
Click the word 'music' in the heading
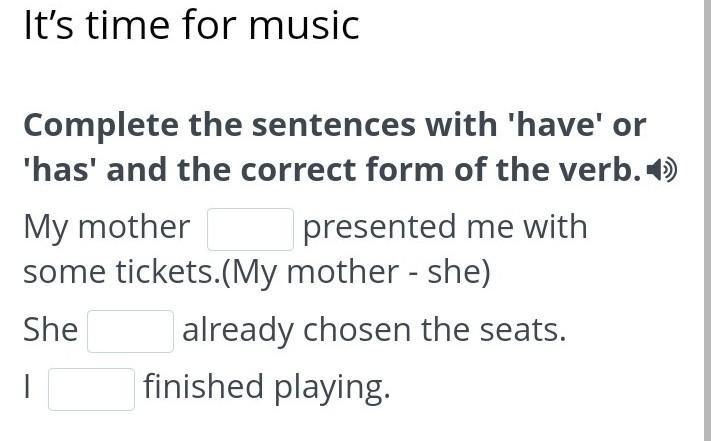(x=303, y=25)
